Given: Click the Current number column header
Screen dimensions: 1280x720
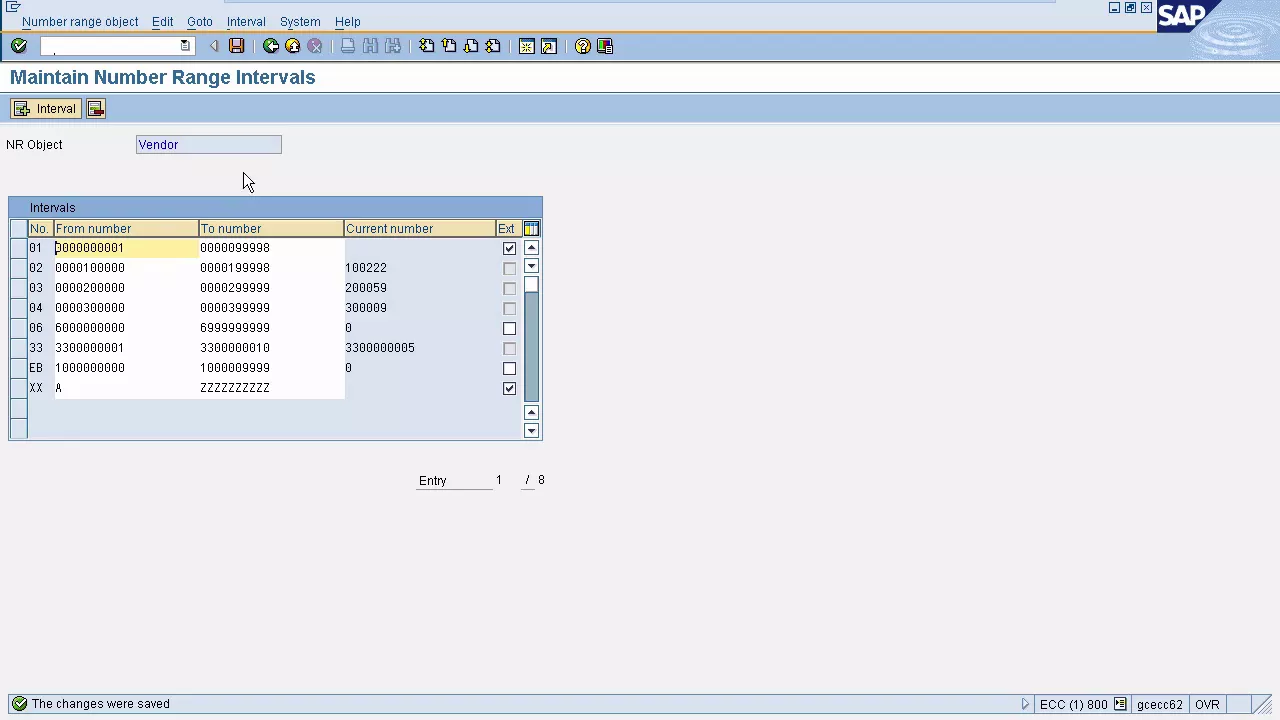Looking at the screenshot, I should (420, 229).
